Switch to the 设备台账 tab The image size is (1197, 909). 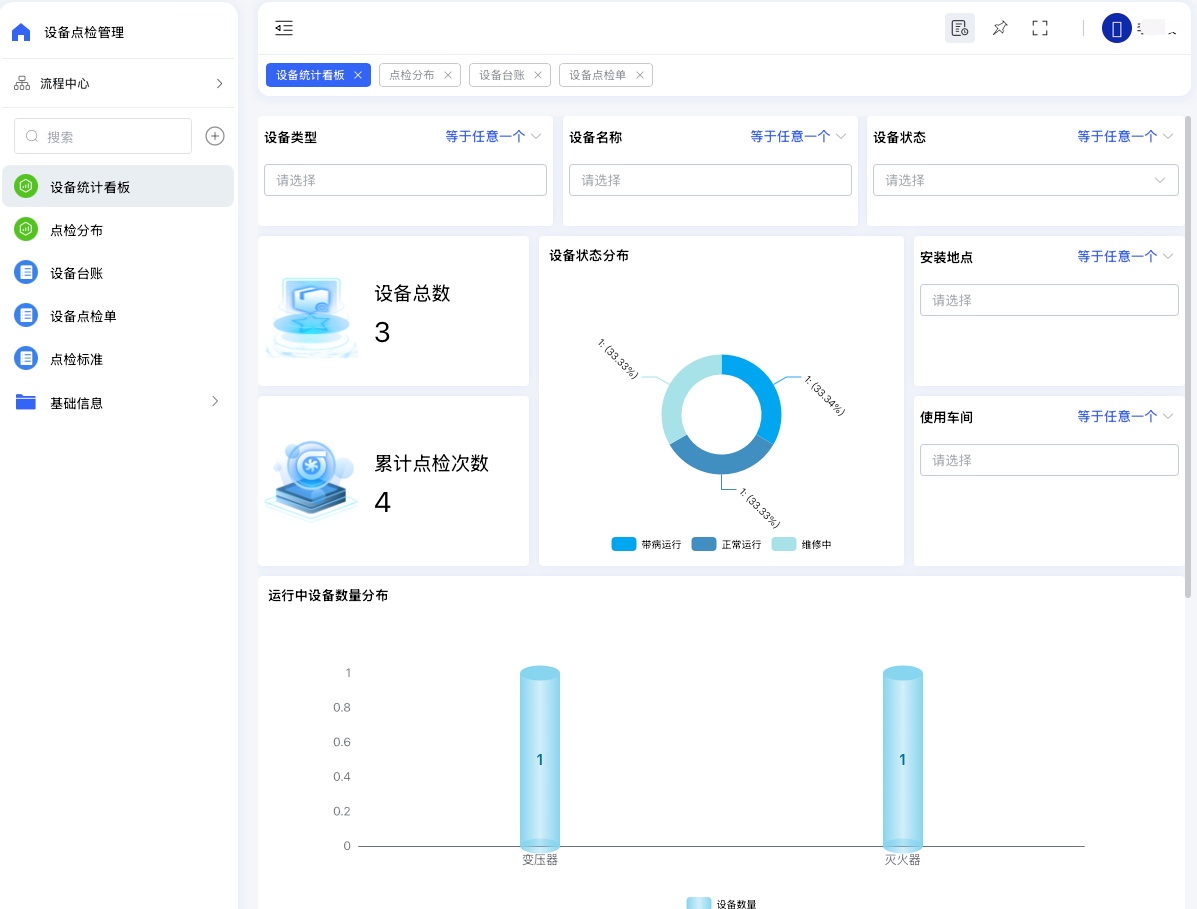(x=501, y=75)
